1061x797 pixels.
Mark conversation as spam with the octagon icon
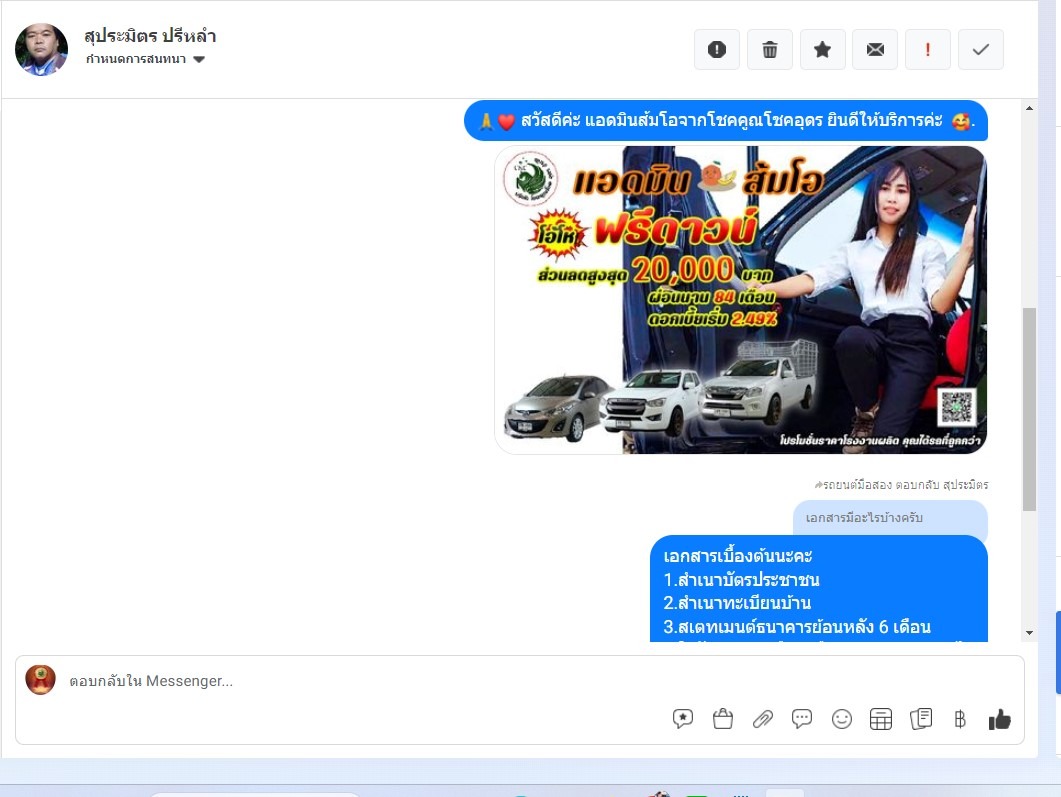pos(717,50)
